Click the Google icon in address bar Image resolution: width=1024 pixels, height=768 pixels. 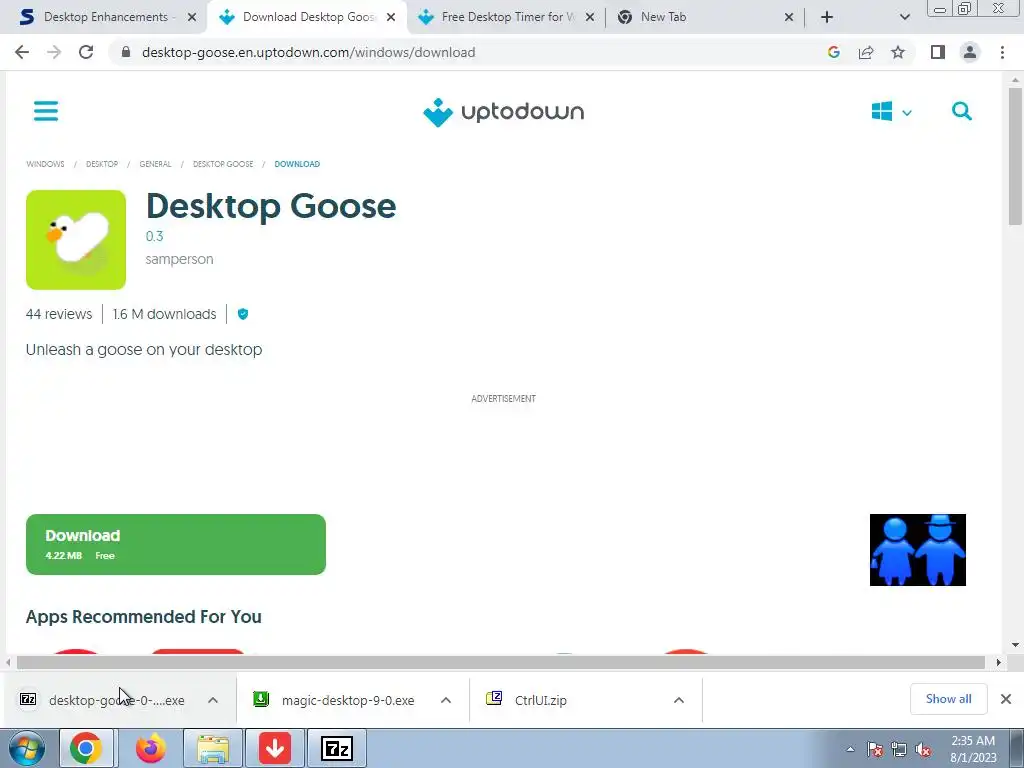click(x=833, y=52)
